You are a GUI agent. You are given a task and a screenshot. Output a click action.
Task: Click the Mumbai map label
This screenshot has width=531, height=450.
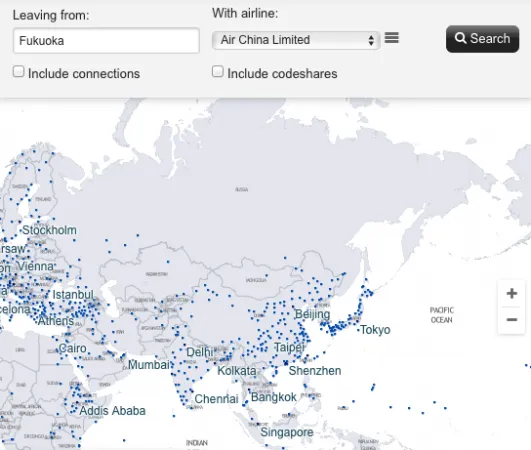(x=149, y=365)
